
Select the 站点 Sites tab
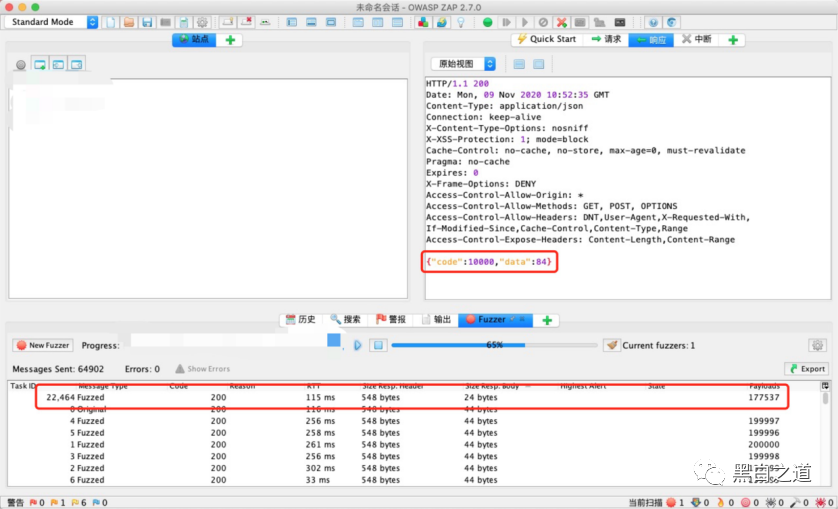194,40
